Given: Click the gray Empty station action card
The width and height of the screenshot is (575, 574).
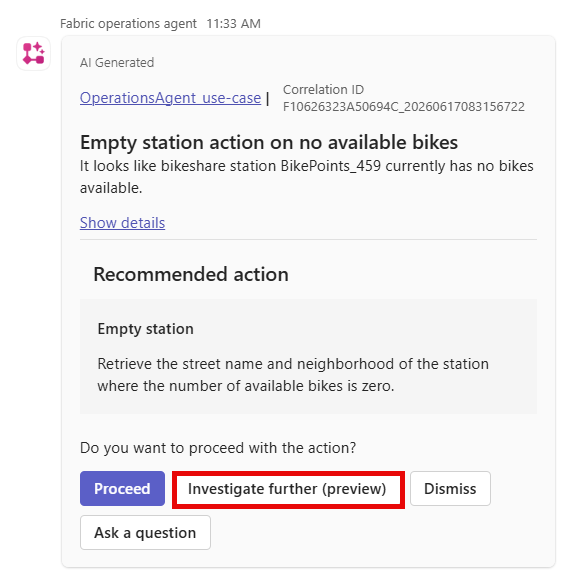Looking at the screenshot, I should 308,357.
